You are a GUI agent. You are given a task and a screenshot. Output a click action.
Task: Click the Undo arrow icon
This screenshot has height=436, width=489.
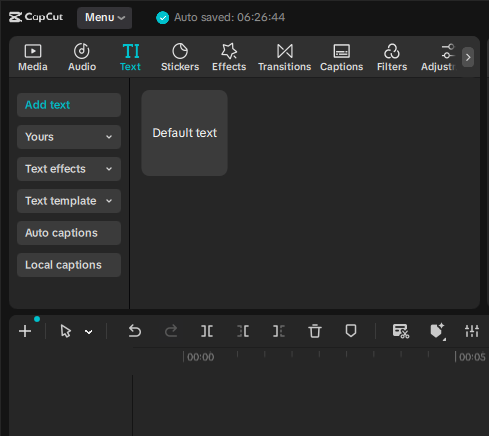pos(135,331)
